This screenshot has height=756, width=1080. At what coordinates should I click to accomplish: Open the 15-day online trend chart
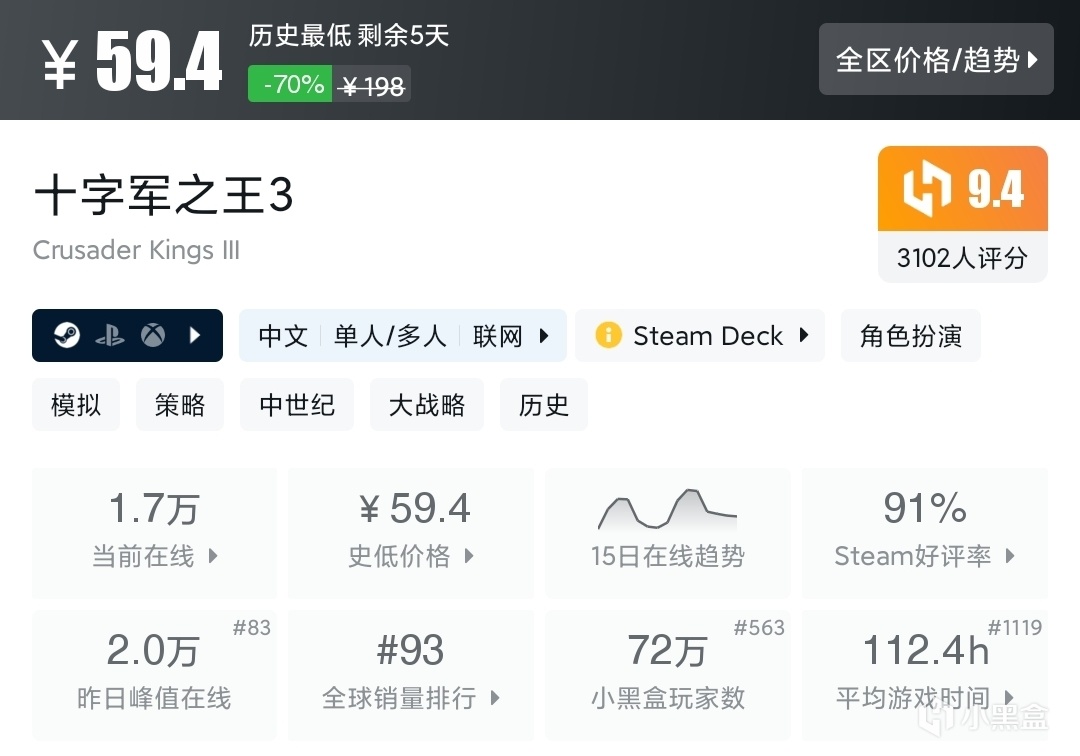(x=667, y=532)
